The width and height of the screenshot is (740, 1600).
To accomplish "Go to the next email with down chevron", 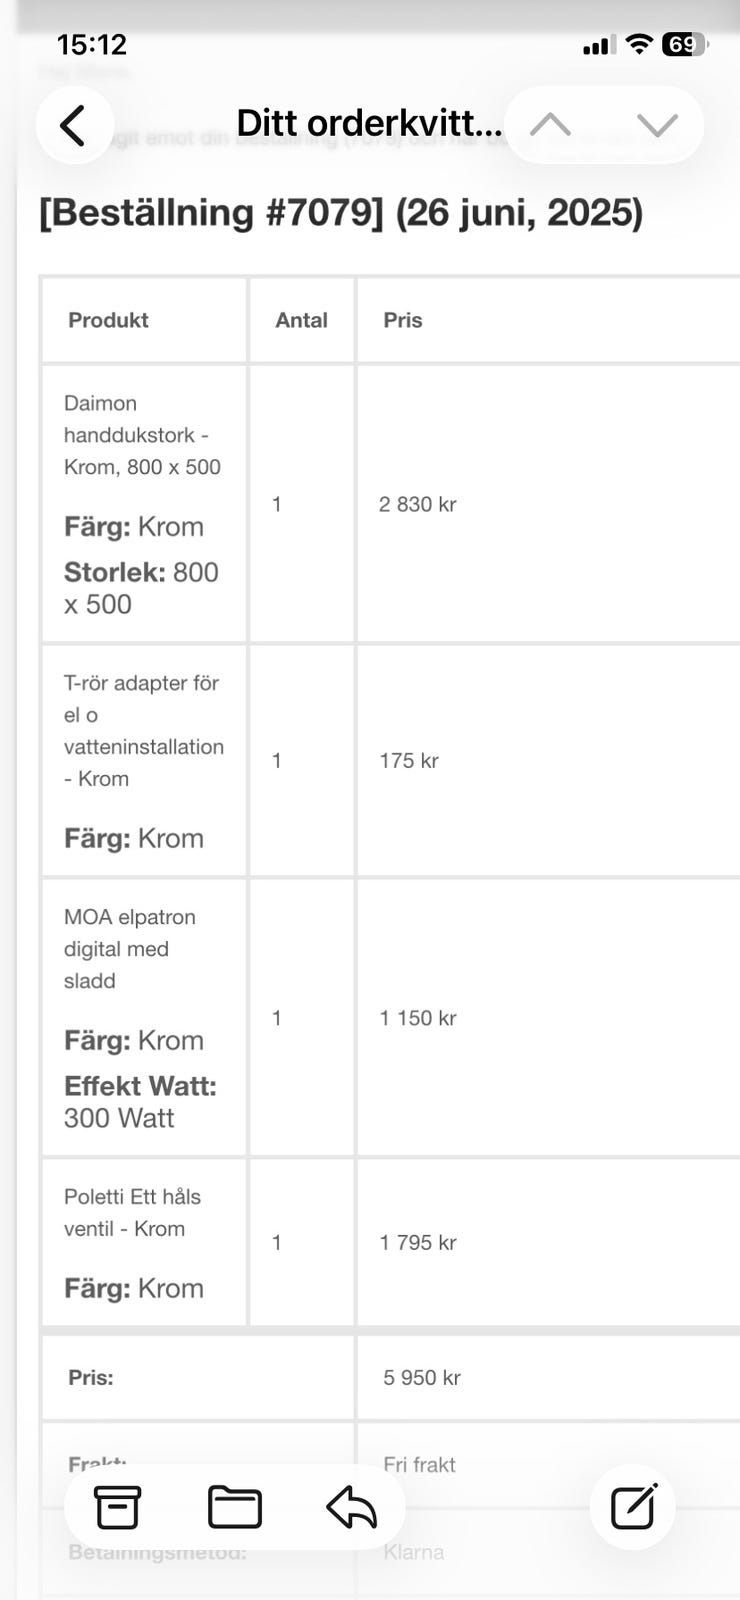I will coord(657,125).
